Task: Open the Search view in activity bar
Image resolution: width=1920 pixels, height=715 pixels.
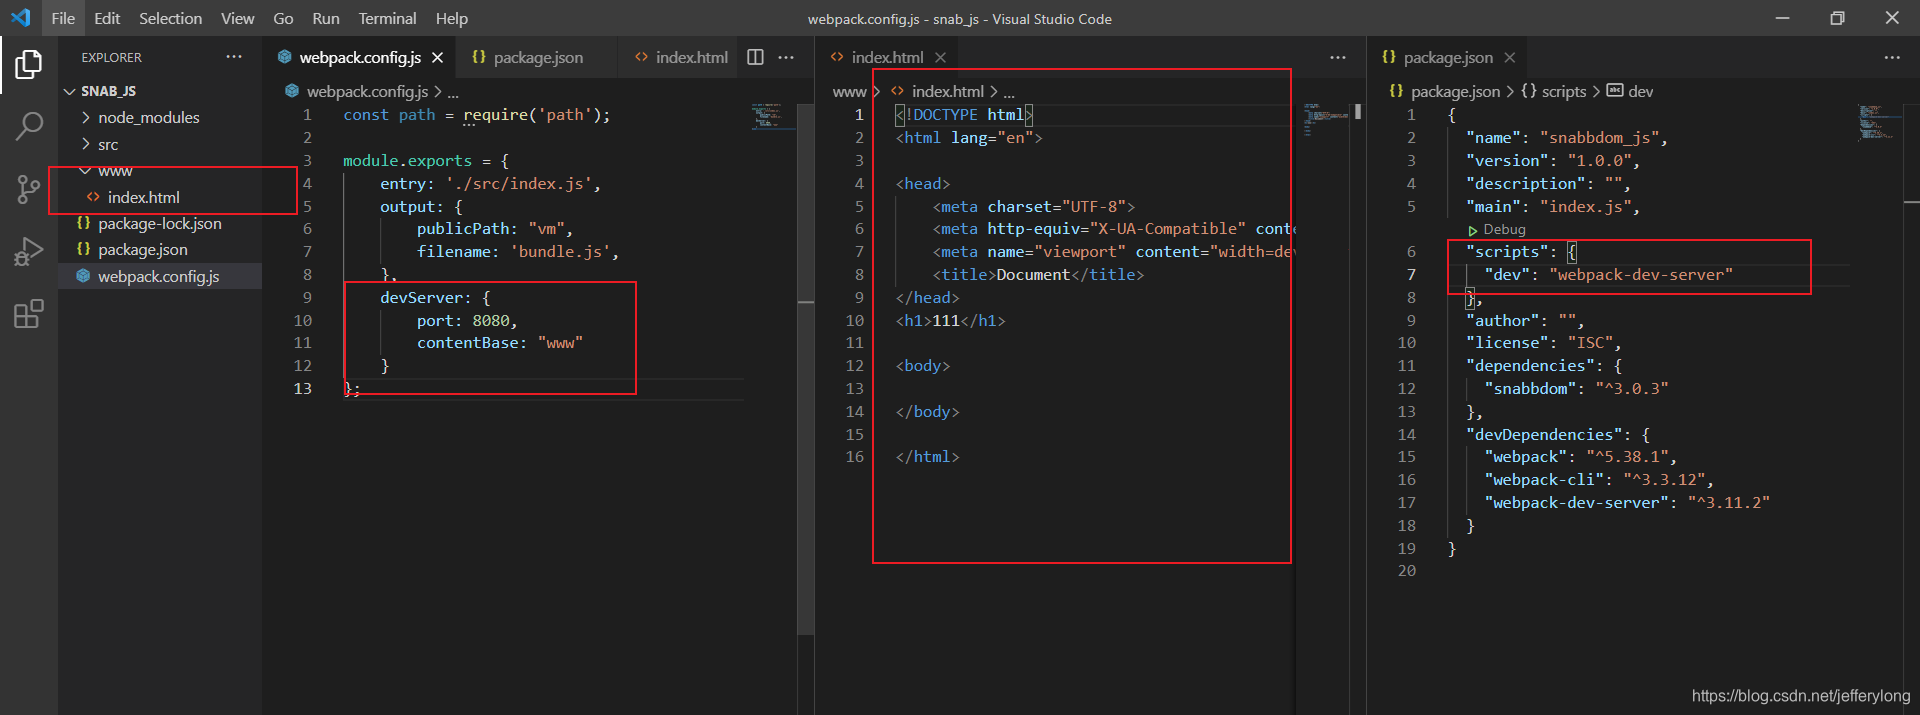Action: tap(29, 126)
